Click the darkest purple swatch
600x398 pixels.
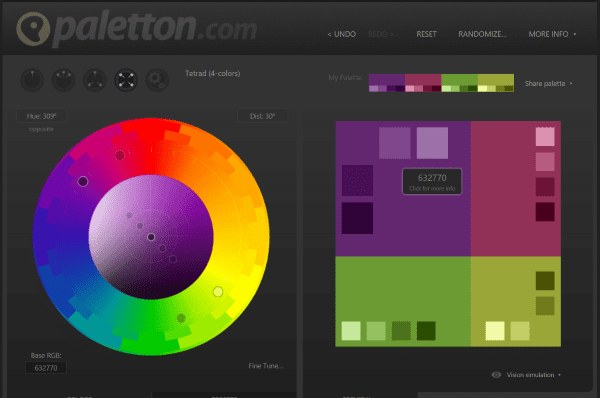point(357,218)
